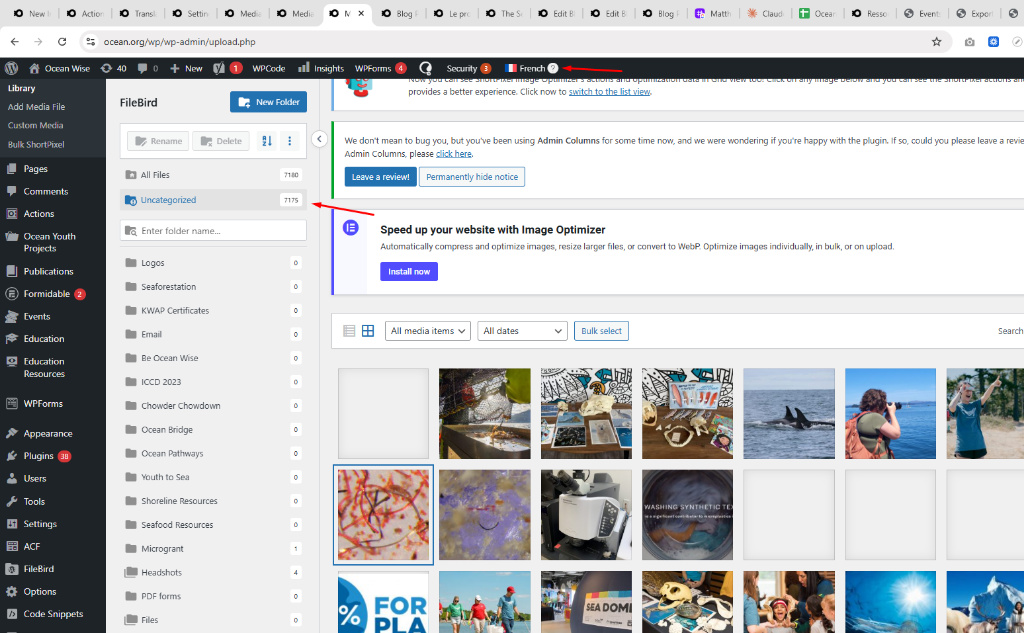Click the Rename folder button
The height and width of the screenshot is (633, 1024).
(x=159, y=140)
